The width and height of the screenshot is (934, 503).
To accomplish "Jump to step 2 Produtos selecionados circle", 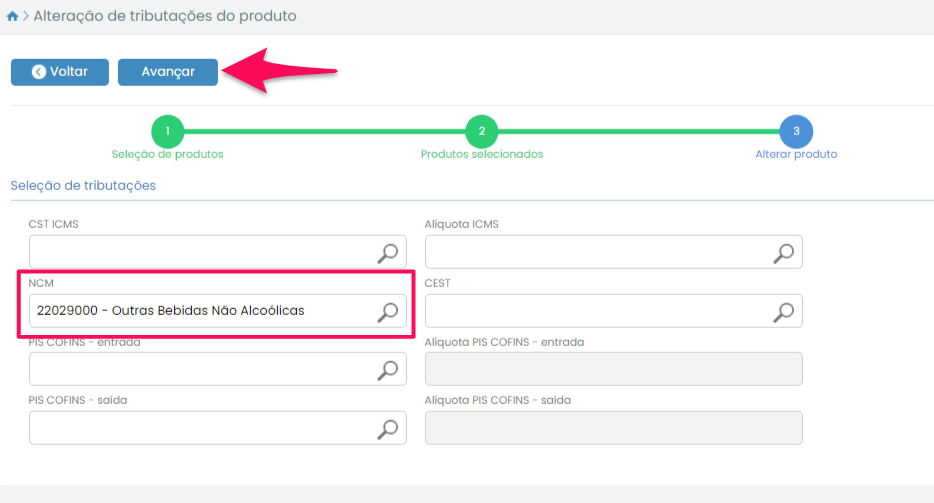I will (481, 131).
